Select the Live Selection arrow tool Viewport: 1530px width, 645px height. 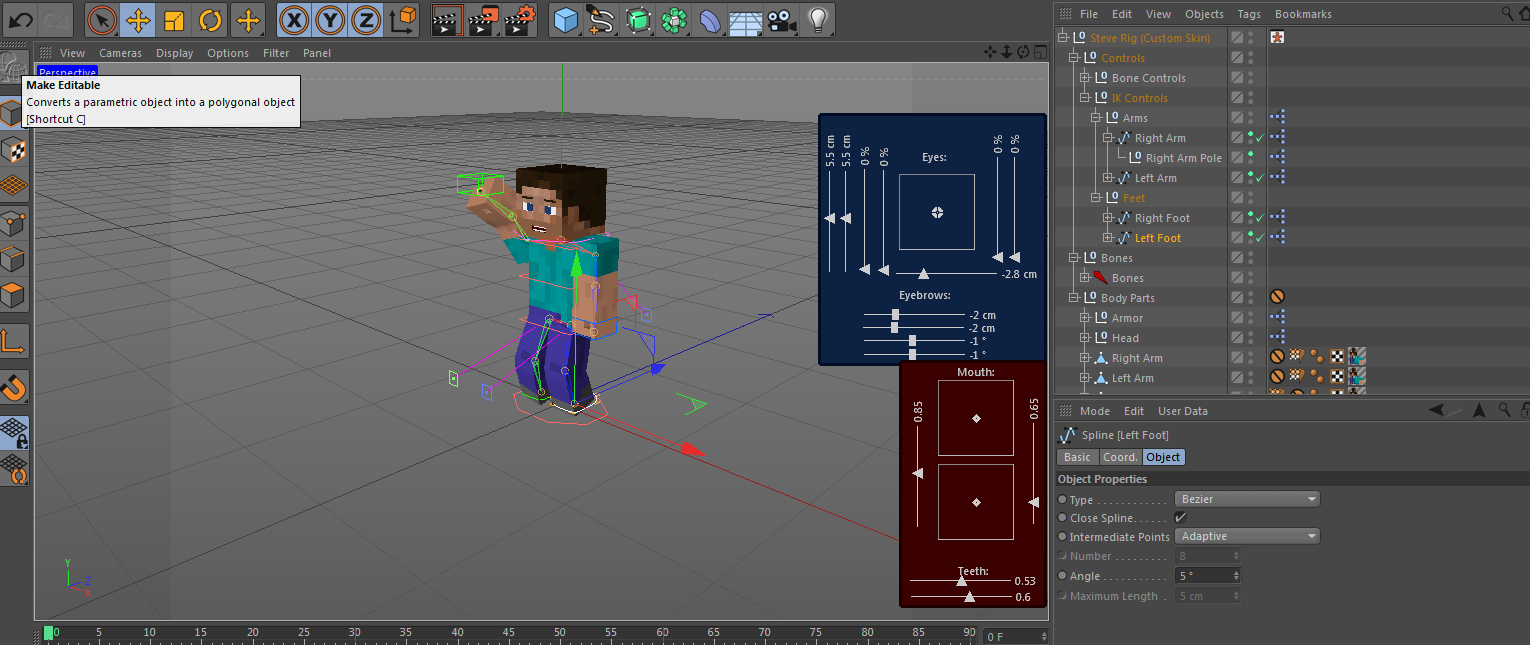(x=101, y=19)
